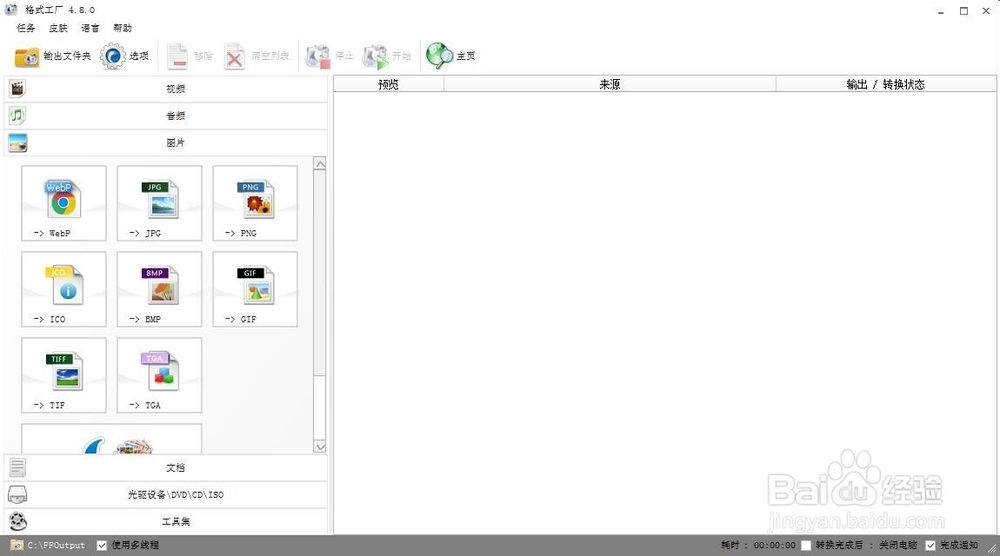Image resolution: width=1000 pixels, height=556 pixels.
Task: Click the 开始 start toolbar icon
Action: [375, 57]
